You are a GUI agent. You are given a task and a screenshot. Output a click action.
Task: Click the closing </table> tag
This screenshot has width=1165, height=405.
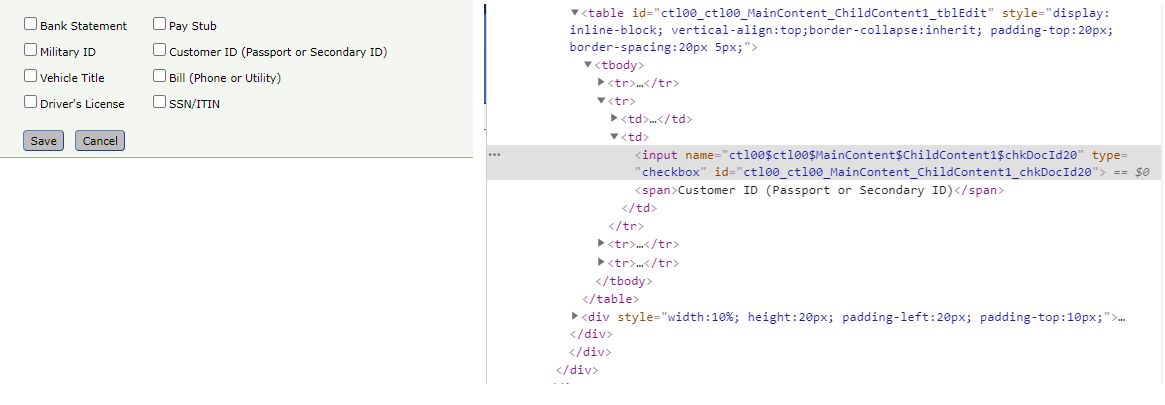click(x=611, y=299)
